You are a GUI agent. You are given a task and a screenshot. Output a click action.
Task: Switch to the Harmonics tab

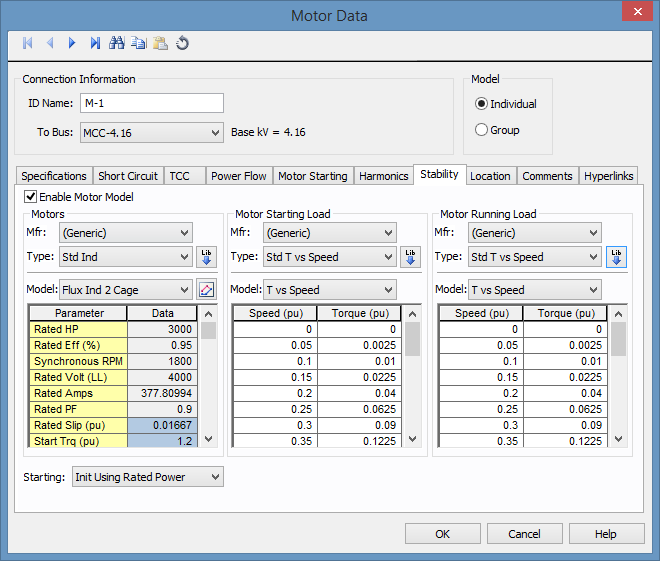(x=383, y=176)
